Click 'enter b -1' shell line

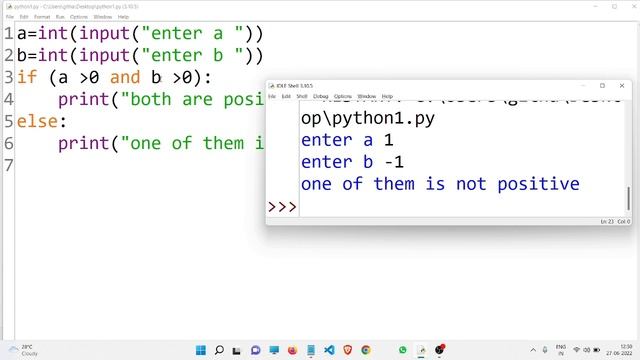352,162
